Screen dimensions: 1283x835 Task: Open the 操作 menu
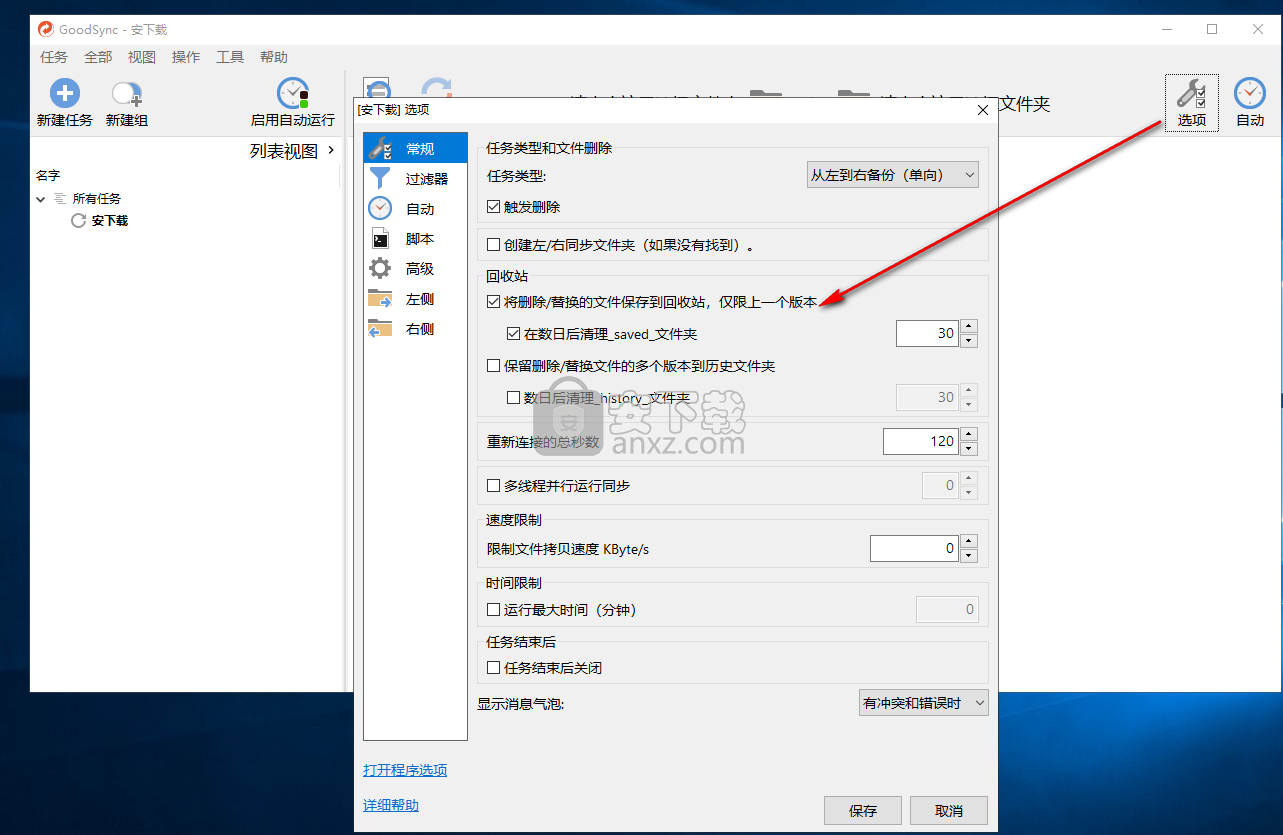[186, 57]
